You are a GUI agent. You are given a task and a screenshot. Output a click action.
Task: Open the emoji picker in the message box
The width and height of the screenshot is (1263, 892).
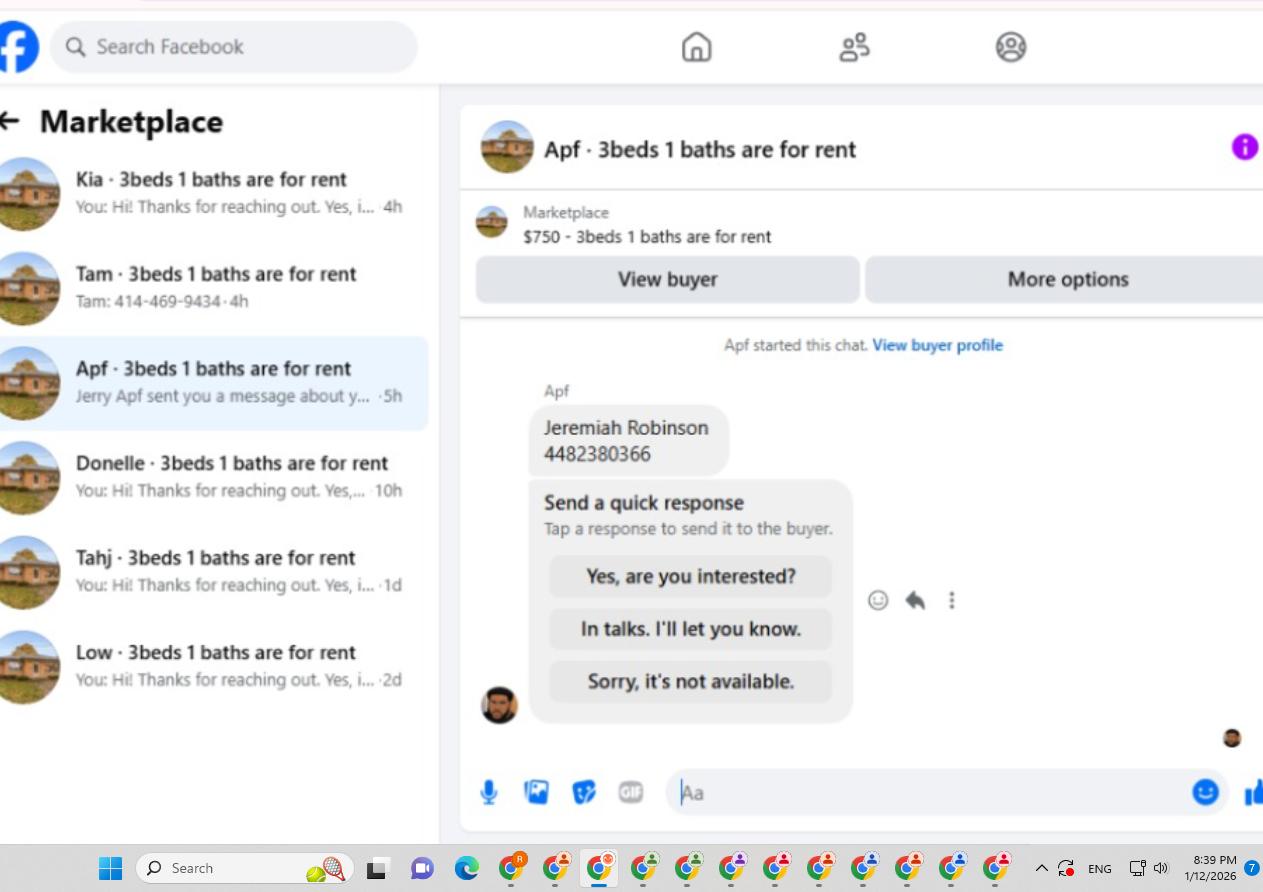point(1206,792)
